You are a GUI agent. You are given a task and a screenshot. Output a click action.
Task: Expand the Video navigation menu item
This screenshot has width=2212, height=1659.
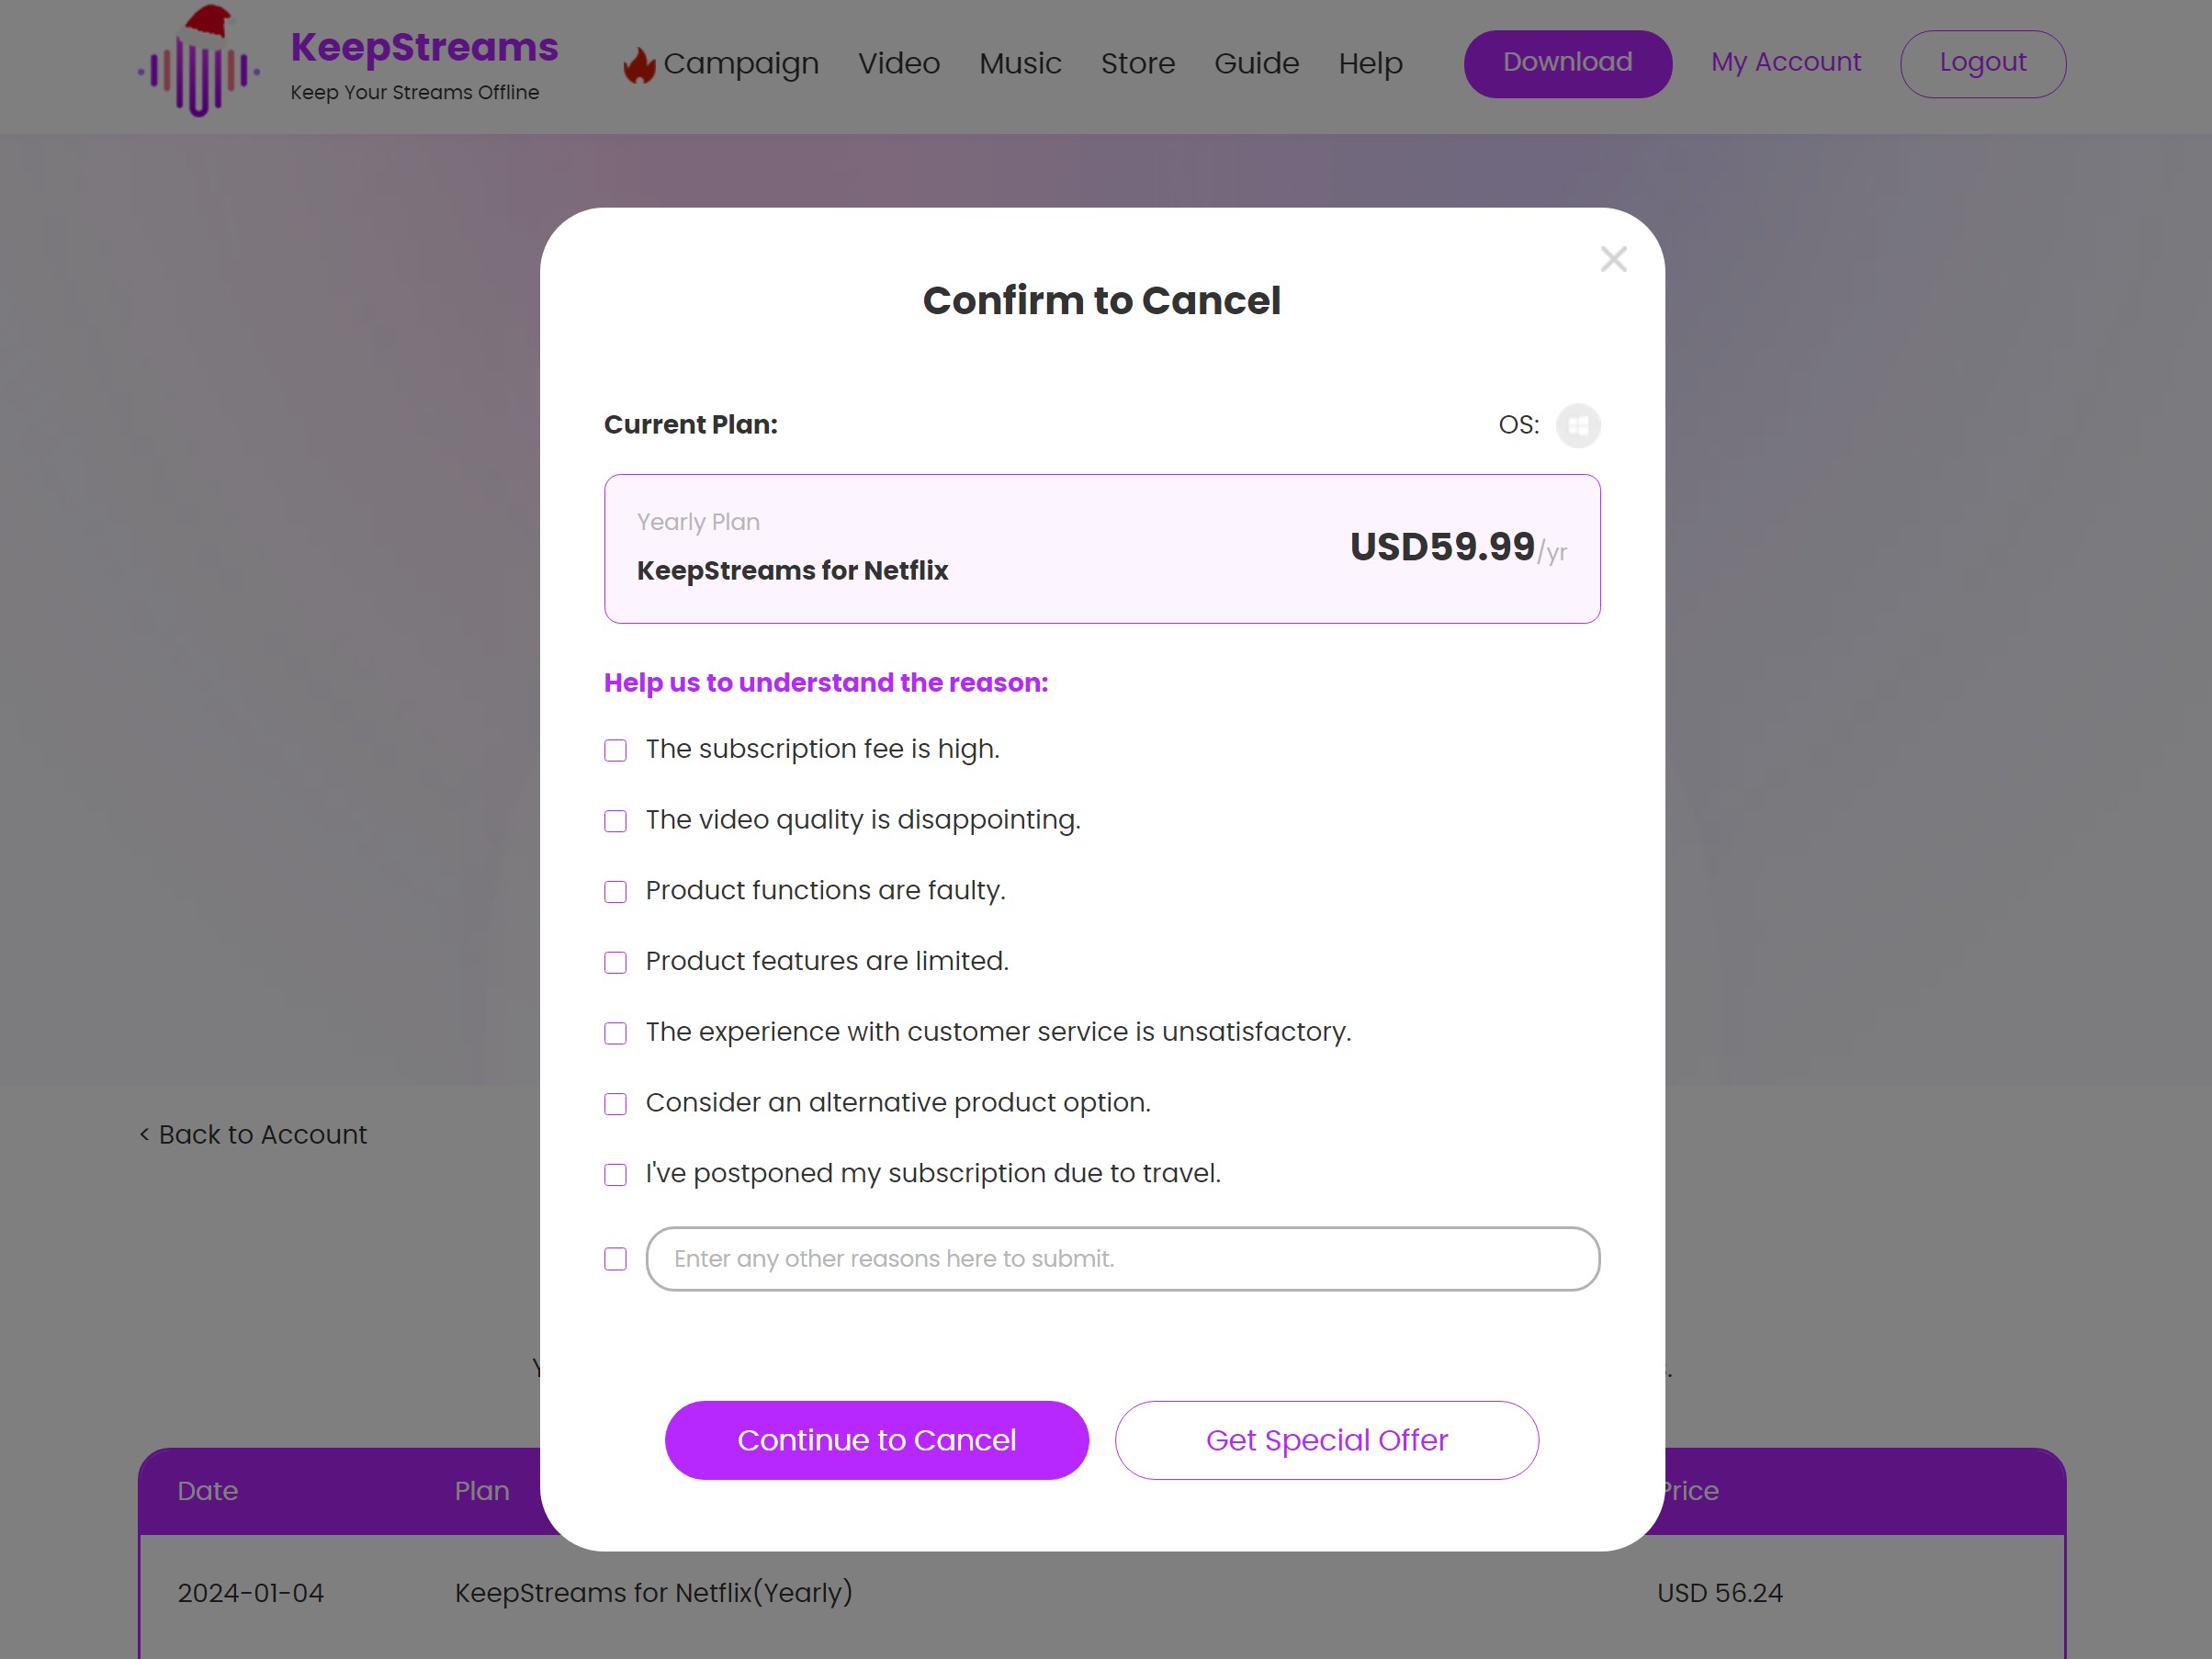(898, 62)
